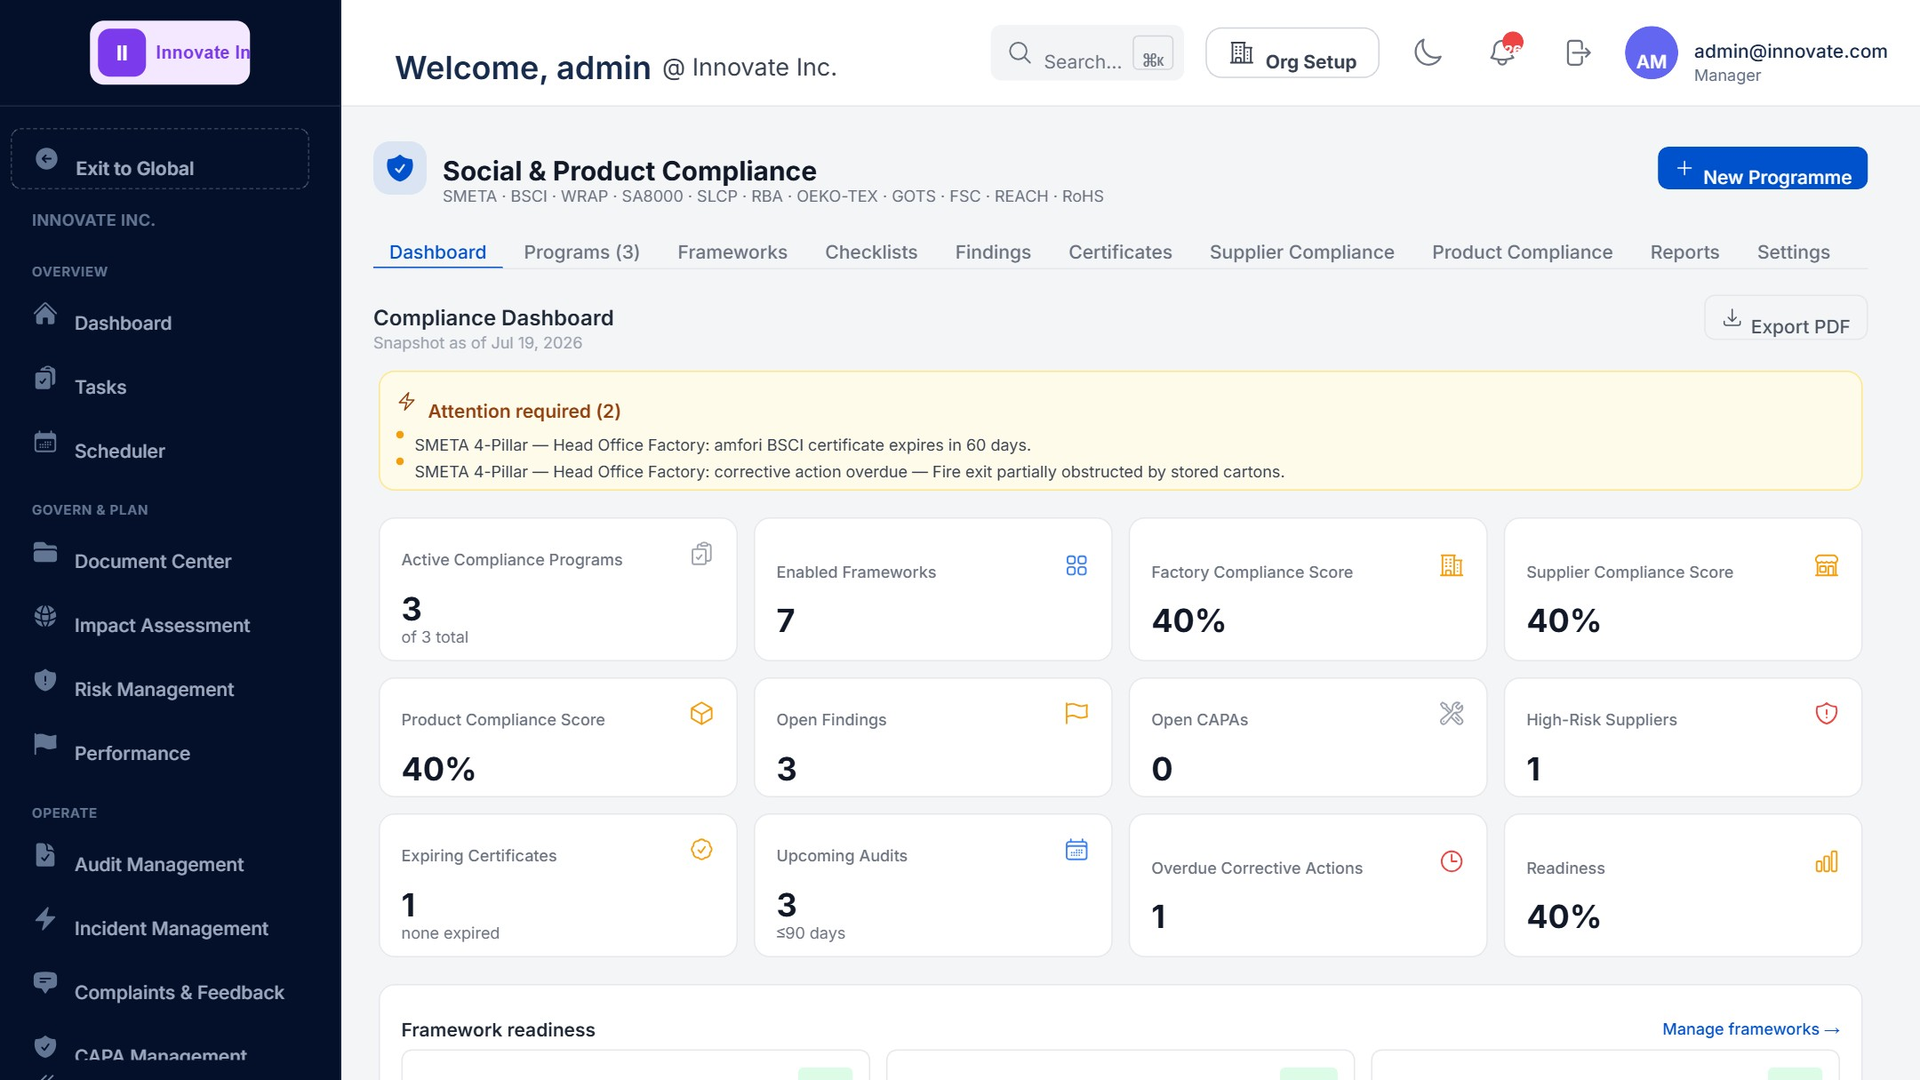Open the Certificates tab
This screenshot has height=1080, width=1920.
click(1120, 252)
